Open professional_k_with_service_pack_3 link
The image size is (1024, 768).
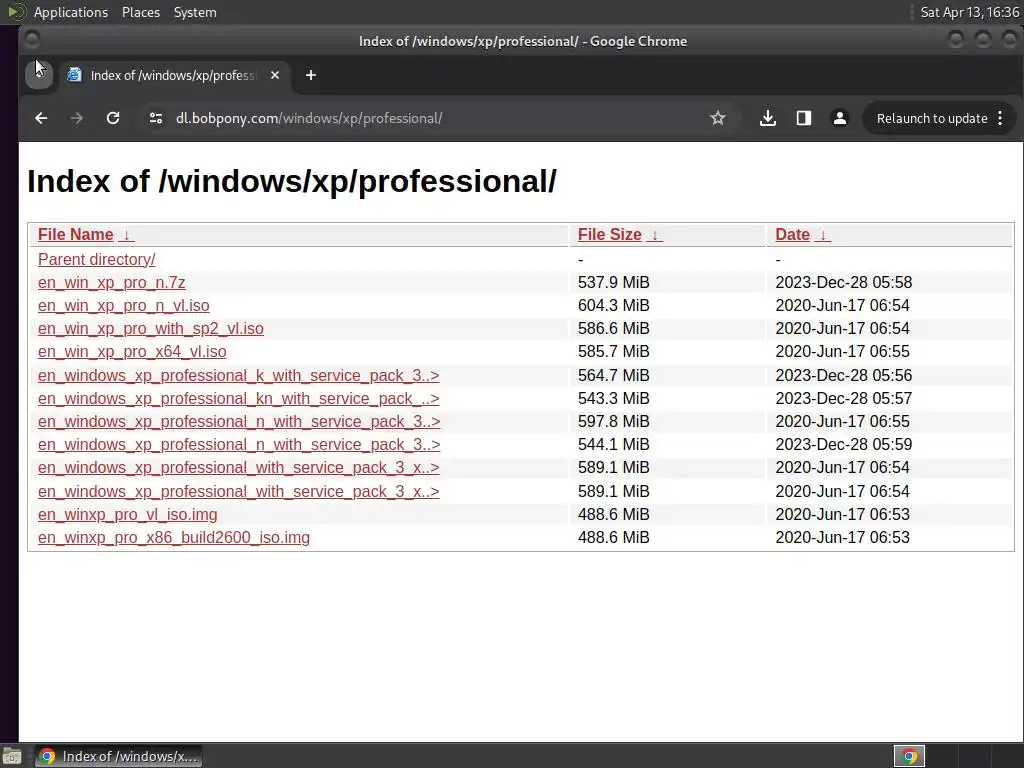click(x=238, y=376)
